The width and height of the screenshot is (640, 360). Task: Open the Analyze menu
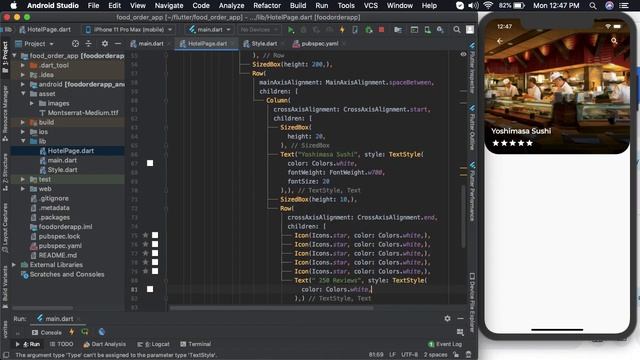[231, 6]
